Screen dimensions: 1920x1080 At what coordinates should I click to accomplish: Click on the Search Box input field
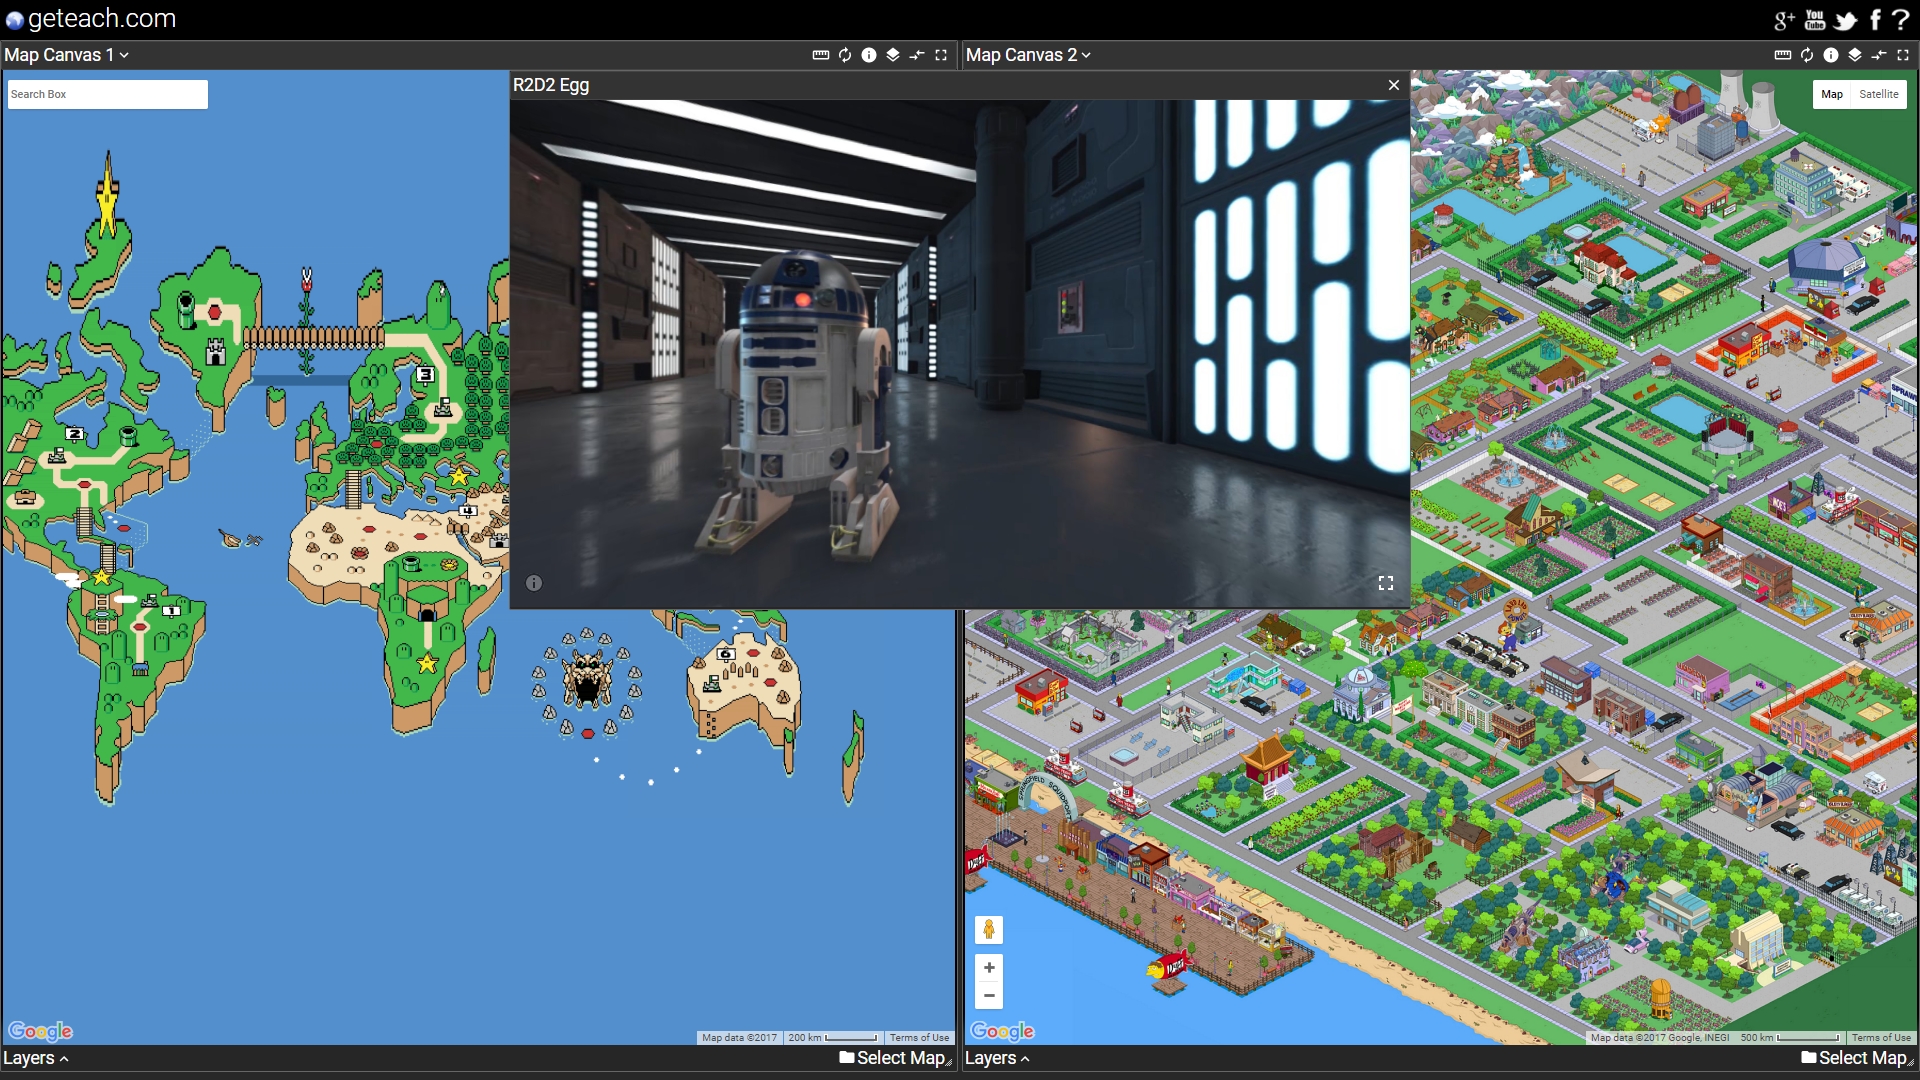coord(103,92)
